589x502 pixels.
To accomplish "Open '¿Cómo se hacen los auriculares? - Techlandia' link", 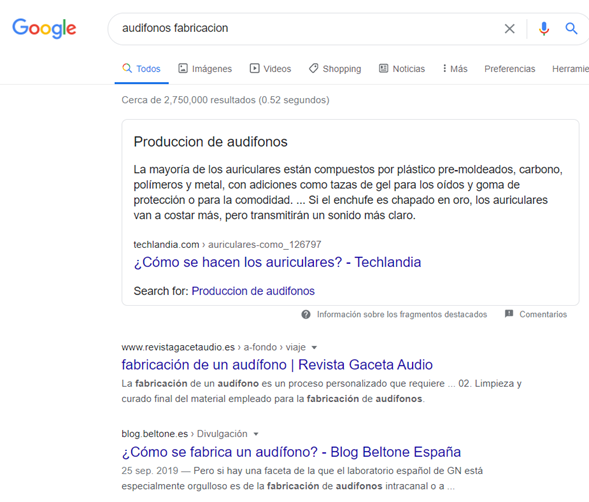I will click(277, 262).
